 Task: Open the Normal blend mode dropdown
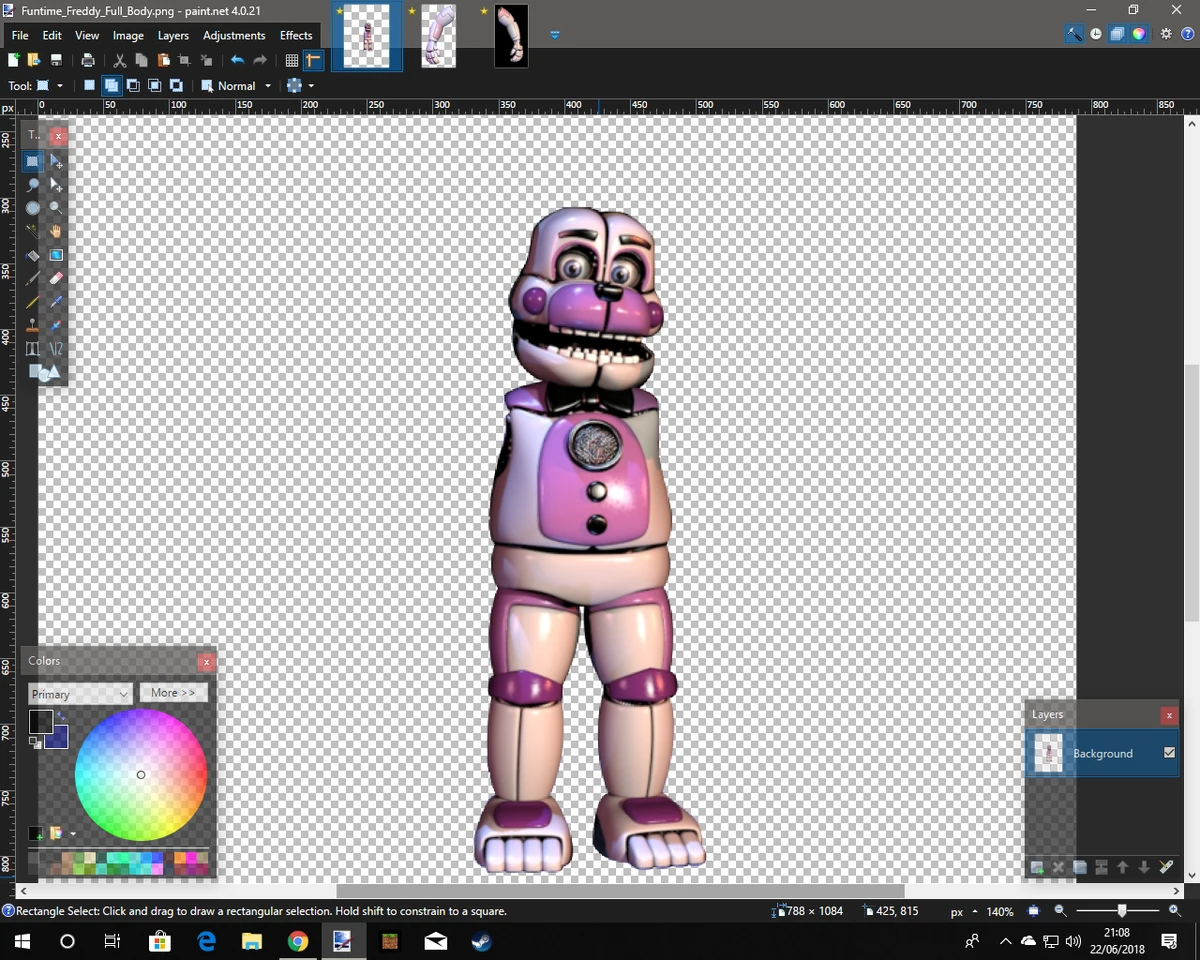tap(267, 85)
